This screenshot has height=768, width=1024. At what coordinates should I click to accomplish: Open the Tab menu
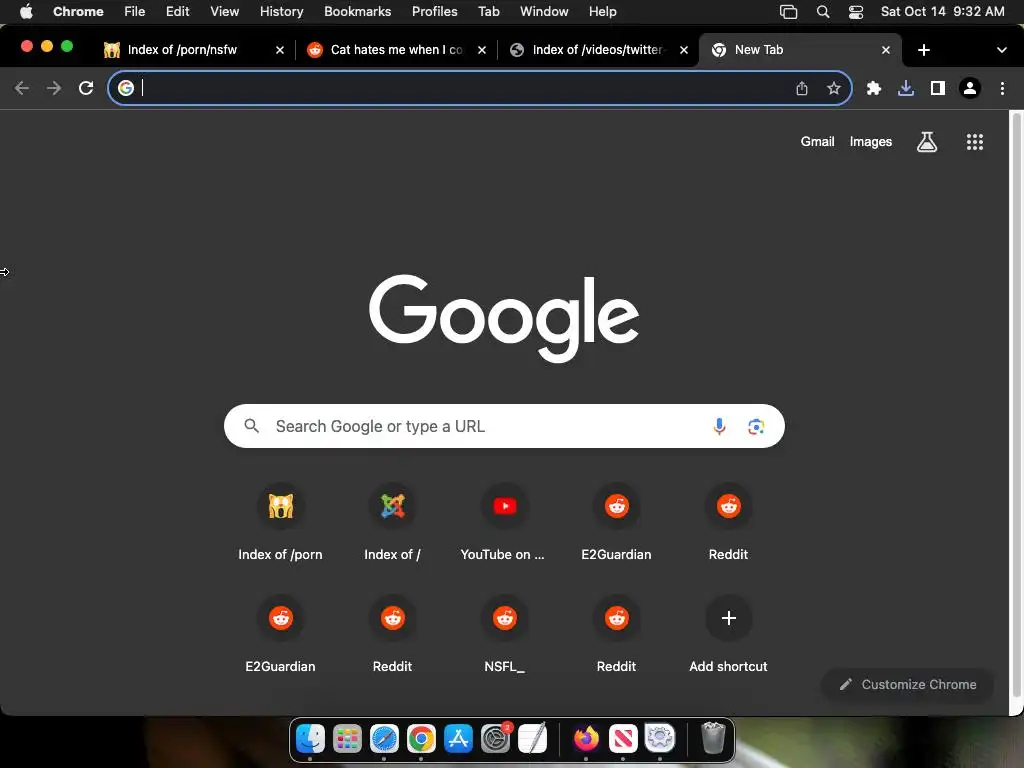click(488, 12)
